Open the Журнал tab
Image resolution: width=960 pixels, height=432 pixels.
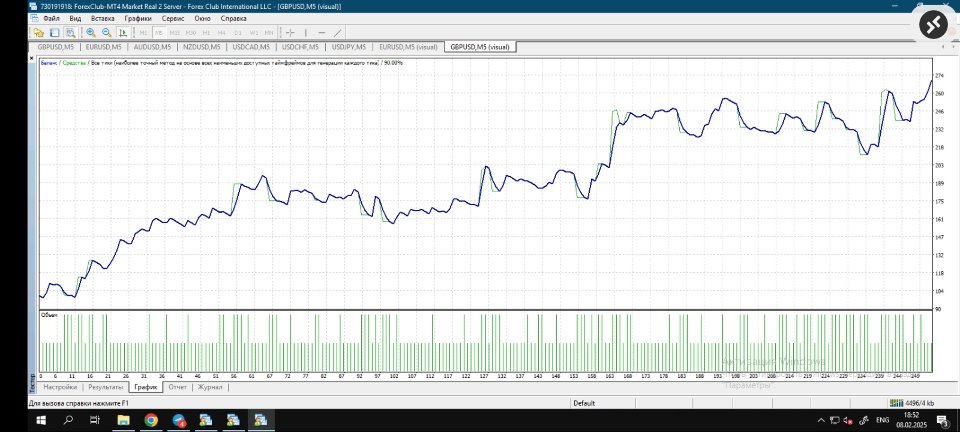pos(209,387)
